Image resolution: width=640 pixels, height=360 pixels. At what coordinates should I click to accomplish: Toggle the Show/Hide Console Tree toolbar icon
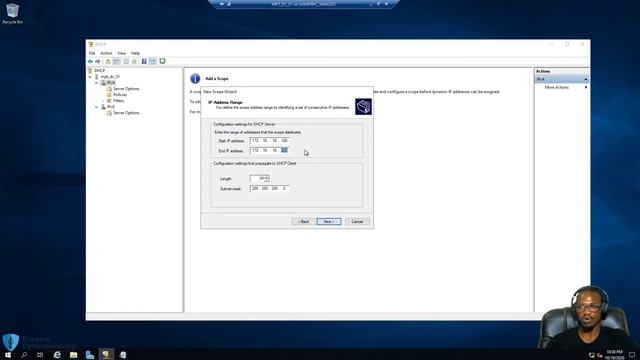tap(117, 61)
